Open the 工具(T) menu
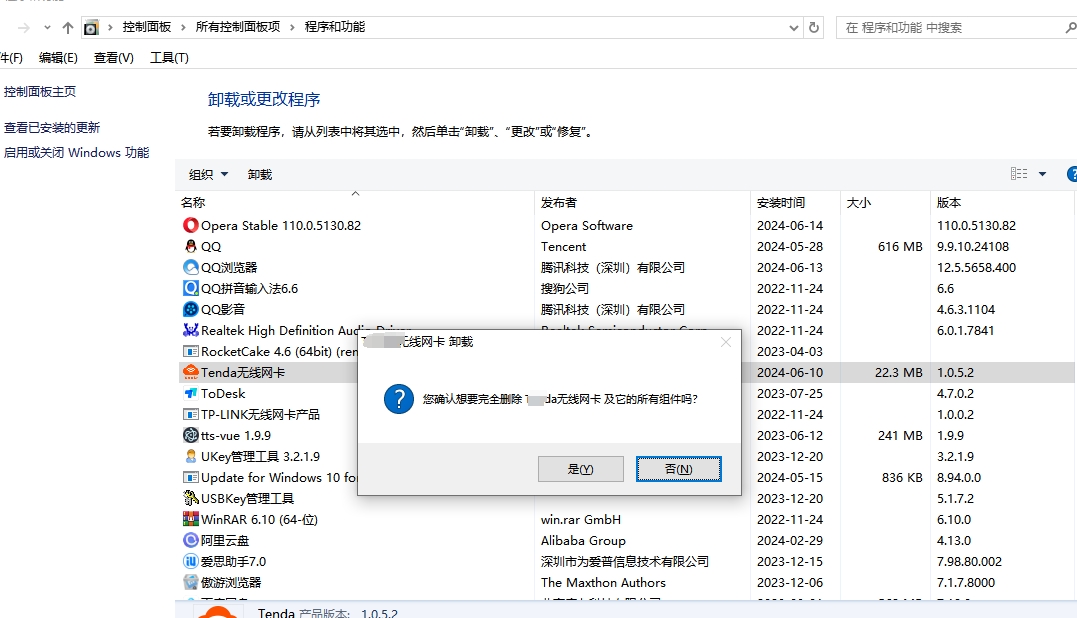The height and width of the screenshot is (618, 1077). (169, 58)
